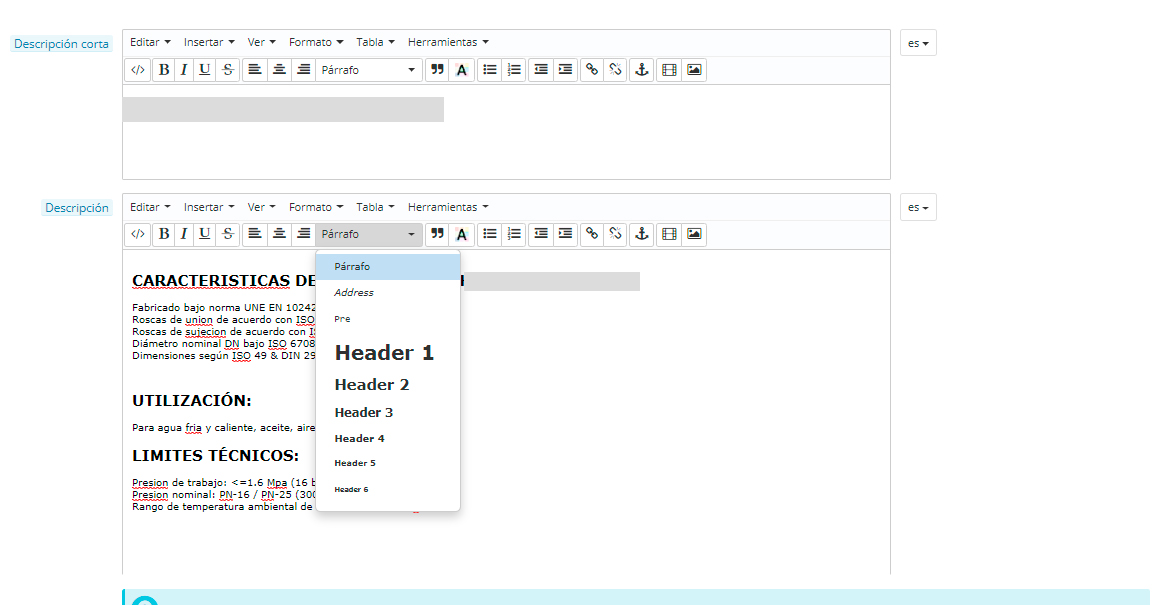Insert link in Descripción corta editor
This screenshot has width=1157, height=605.
tap(592, 70)
